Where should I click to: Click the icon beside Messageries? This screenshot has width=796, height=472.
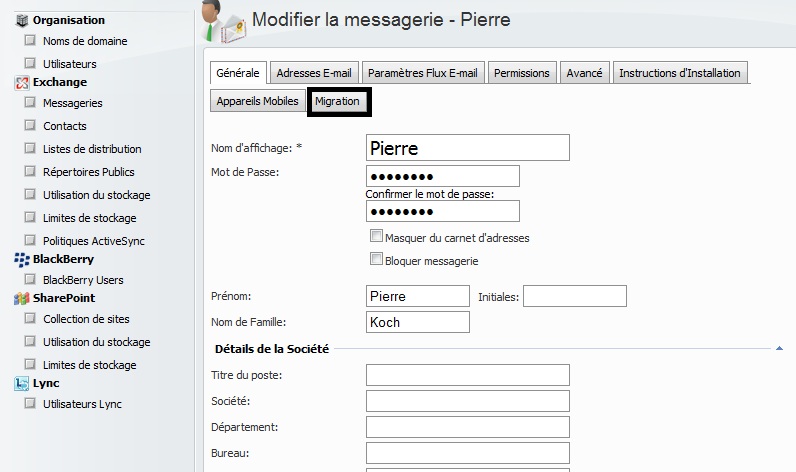pos(30,103)
